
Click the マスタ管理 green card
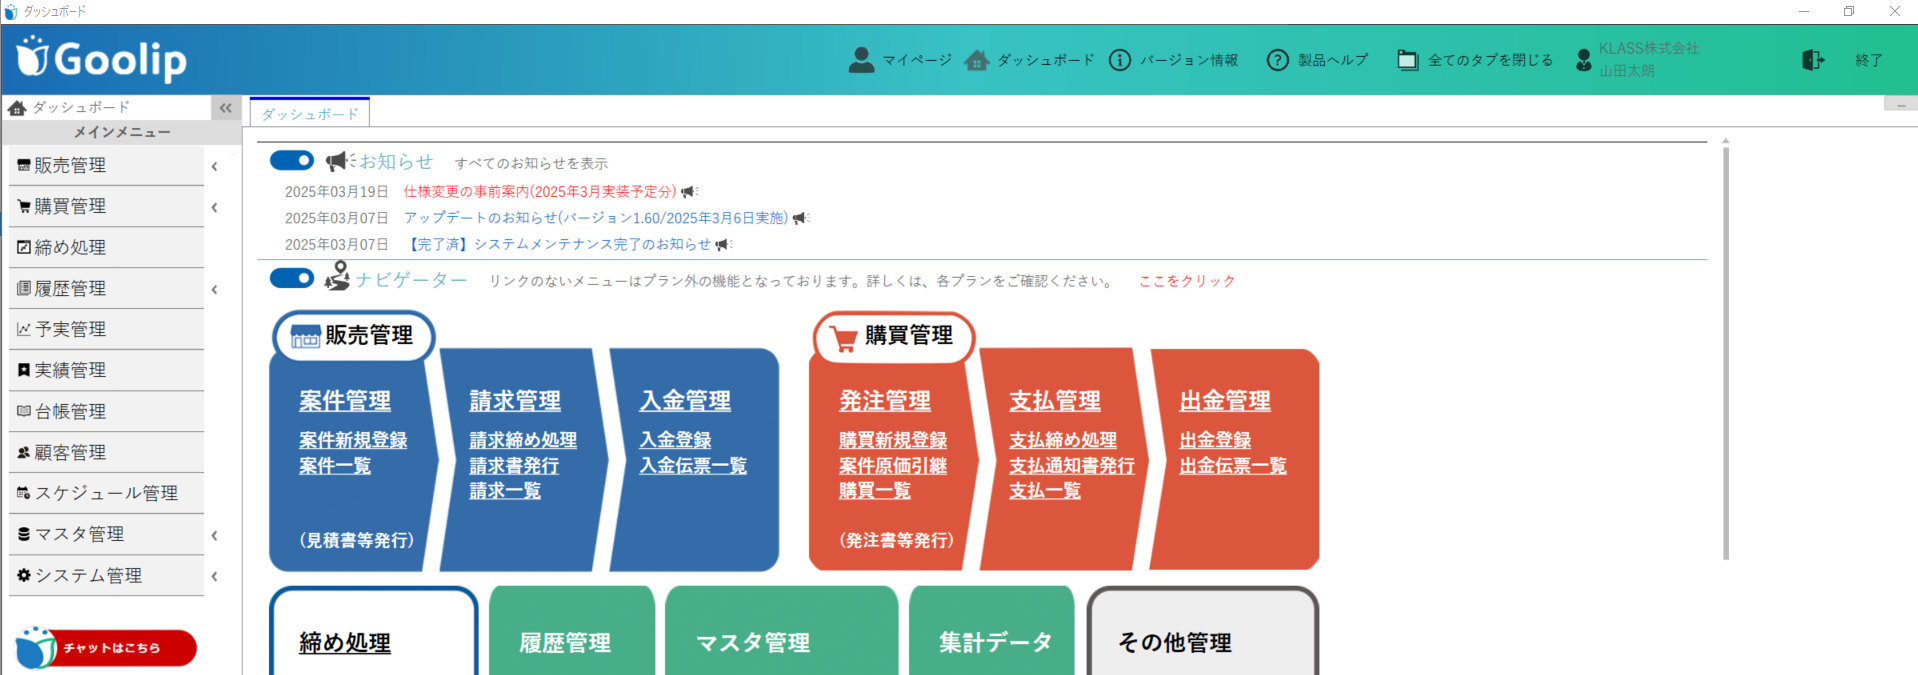[x=781, y=631]
